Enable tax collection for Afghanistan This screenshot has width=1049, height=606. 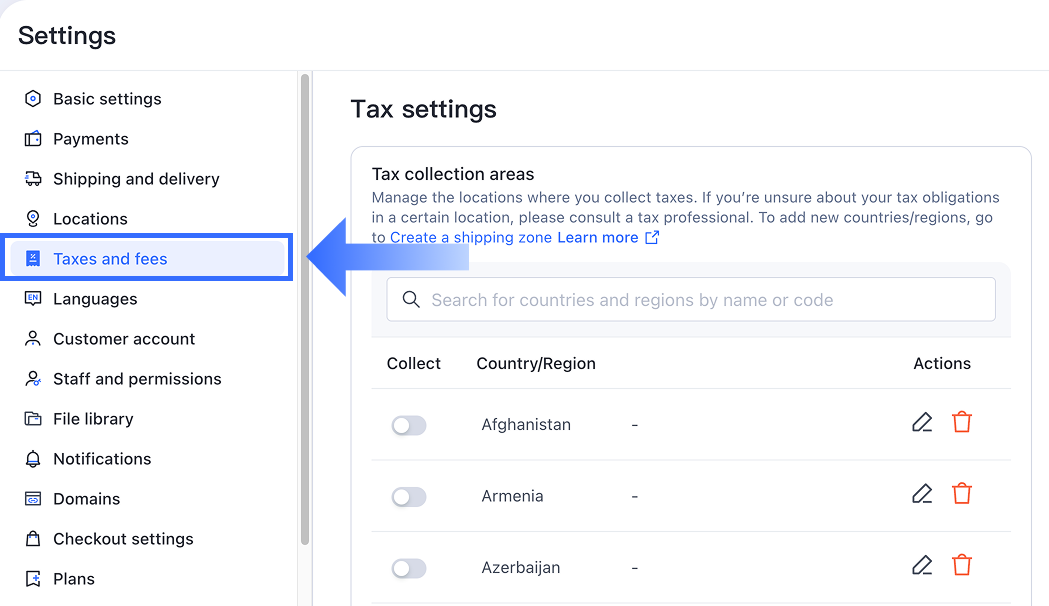409,426
